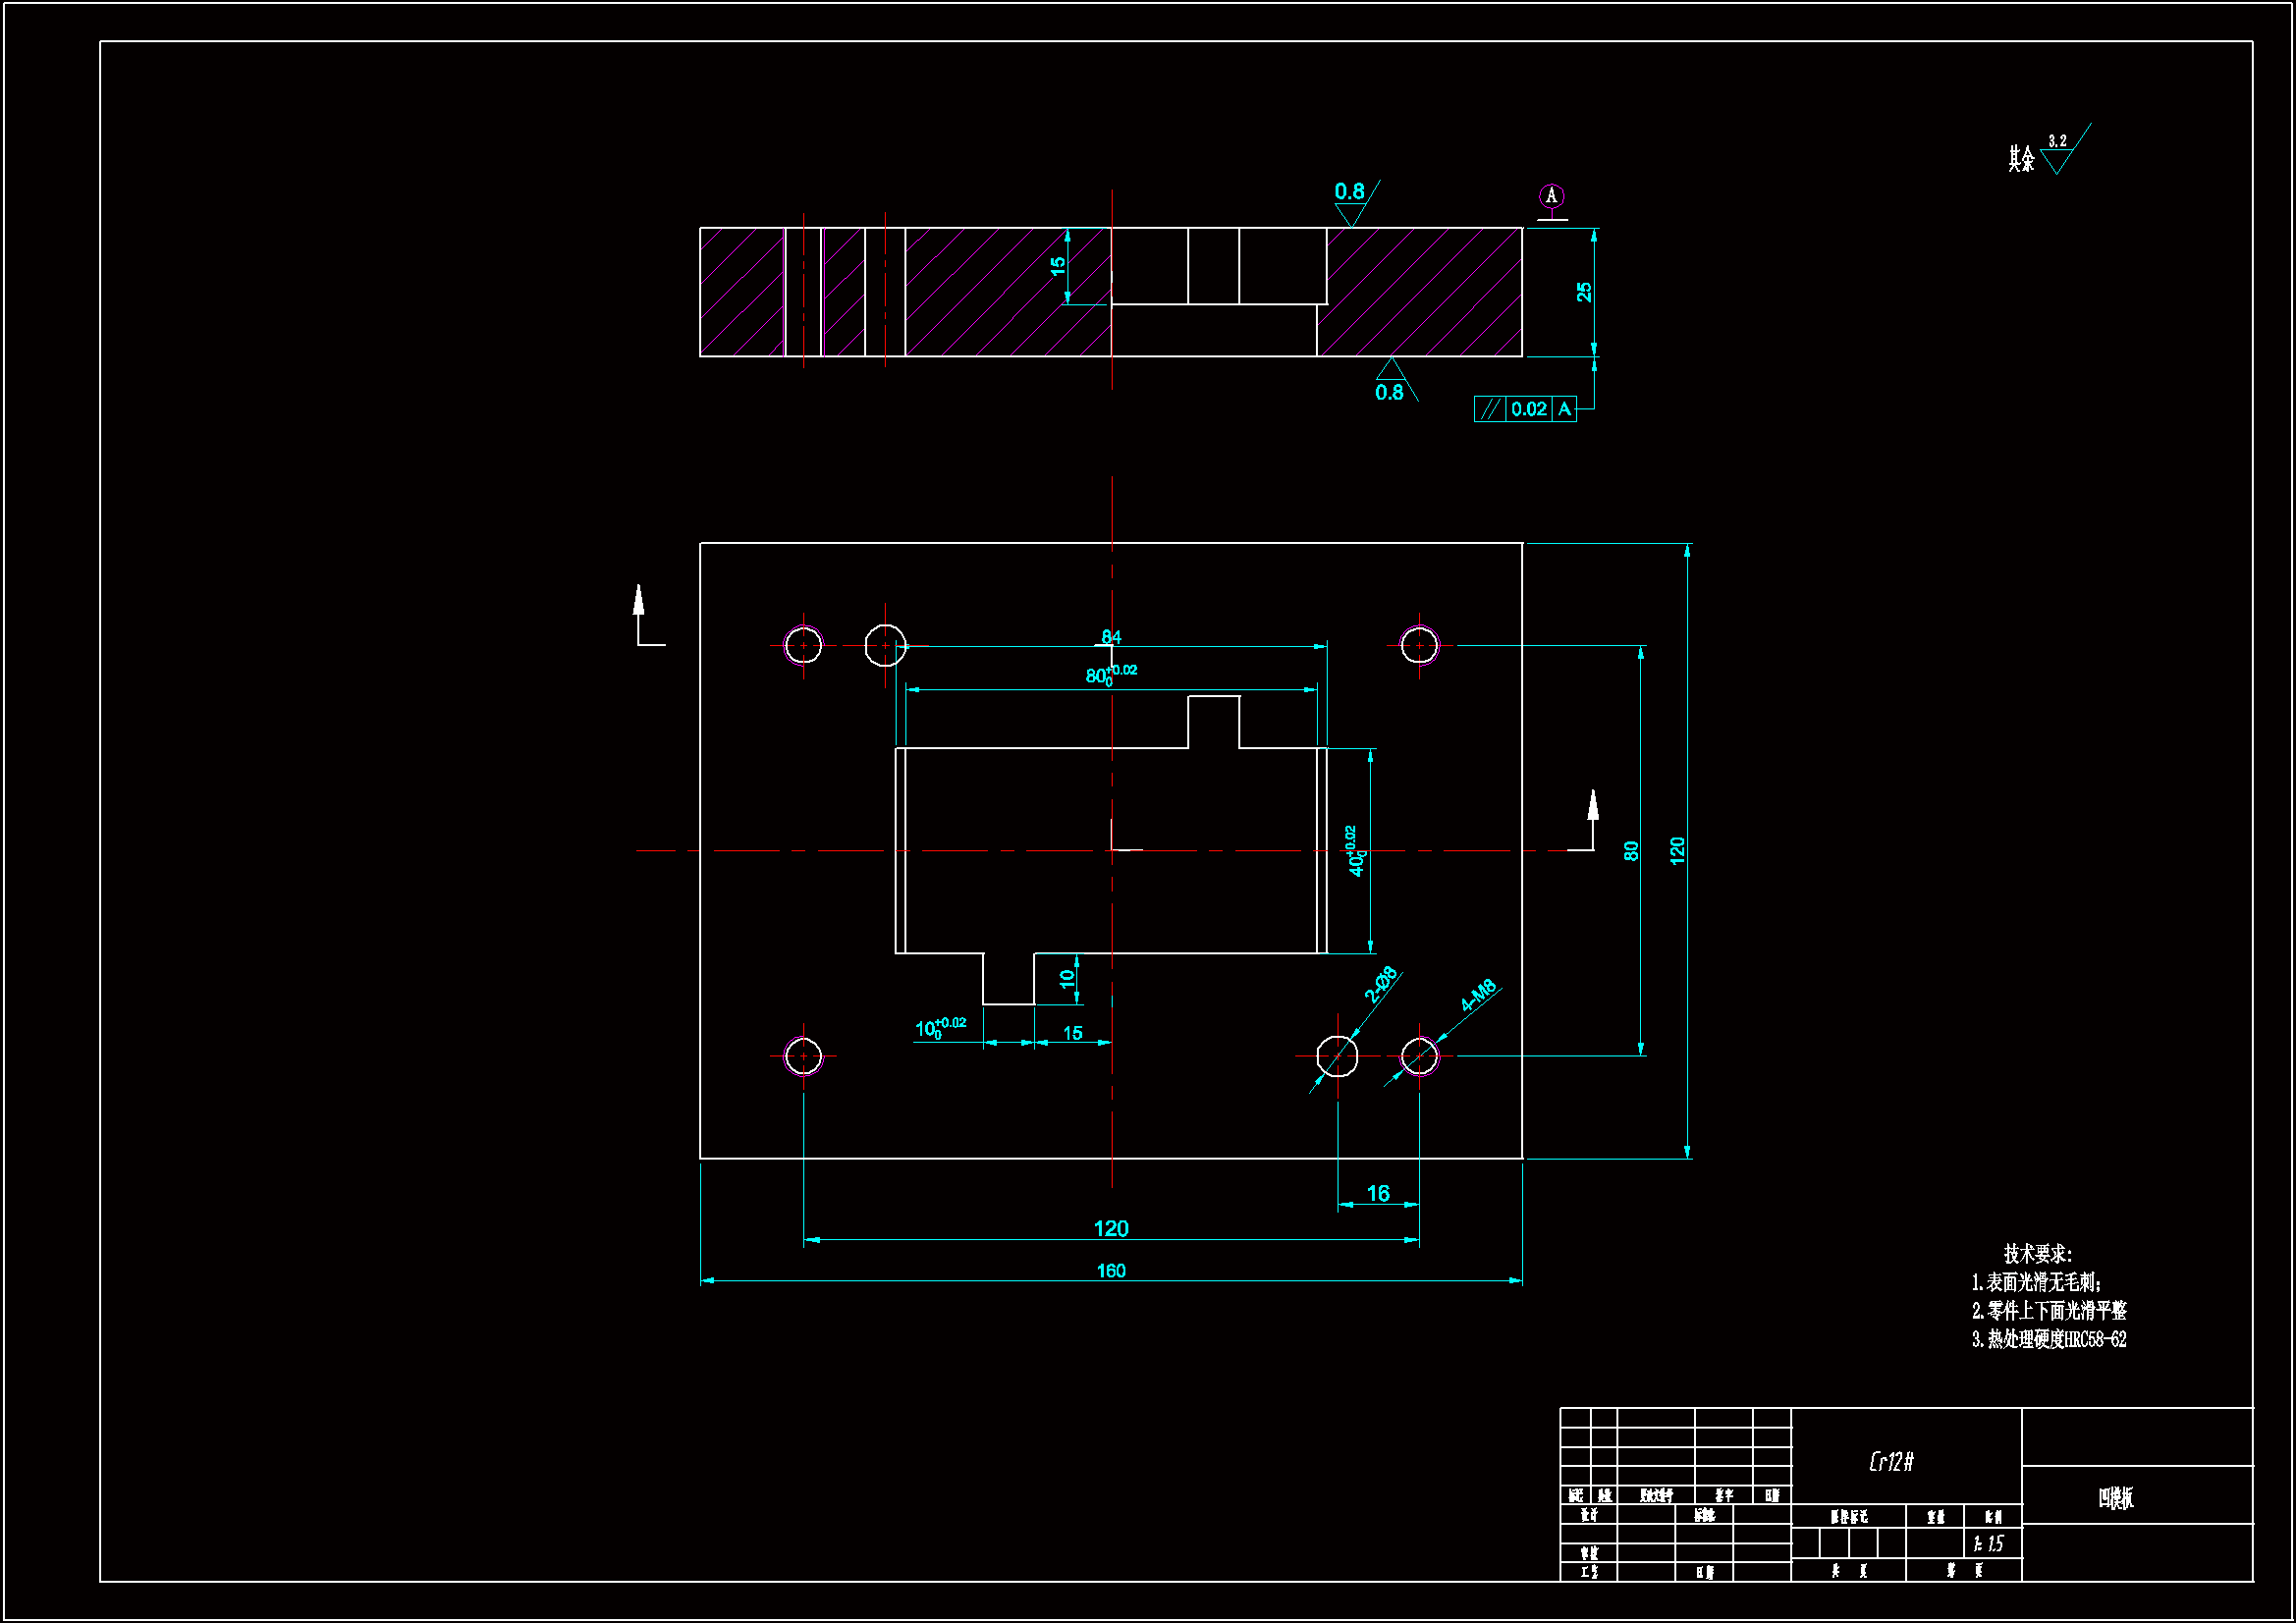Viewport: 2296px width, 1623px height.
Task: Click the 1:1.5 scale value in title block
Action: [x=1988, y=1544]
